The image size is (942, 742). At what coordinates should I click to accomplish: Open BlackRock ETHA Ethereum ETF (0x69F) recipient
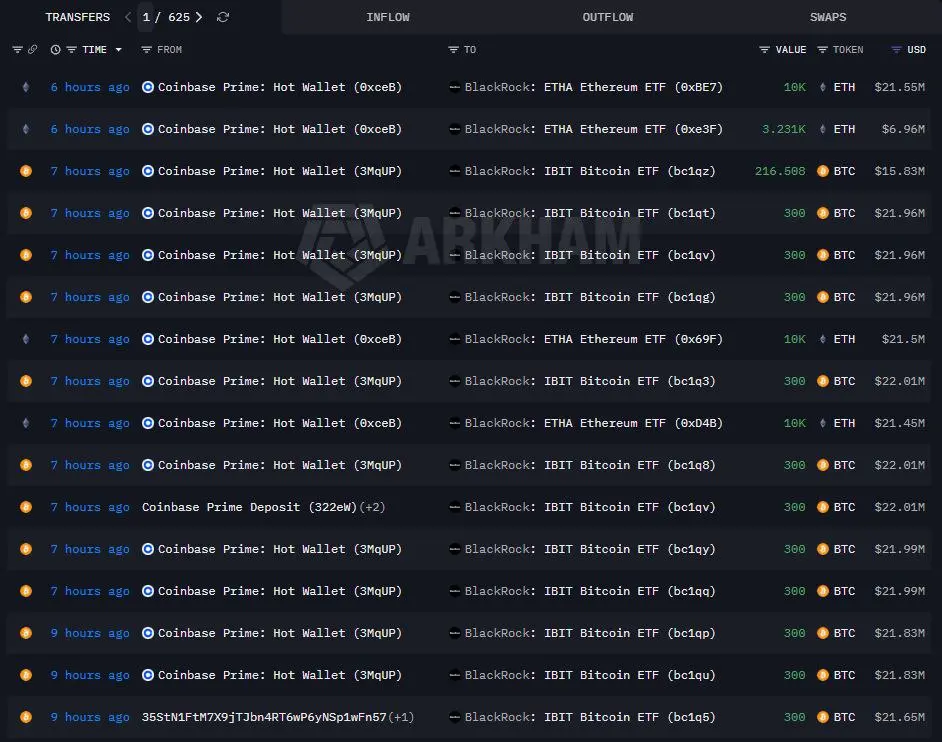(593, 339)
